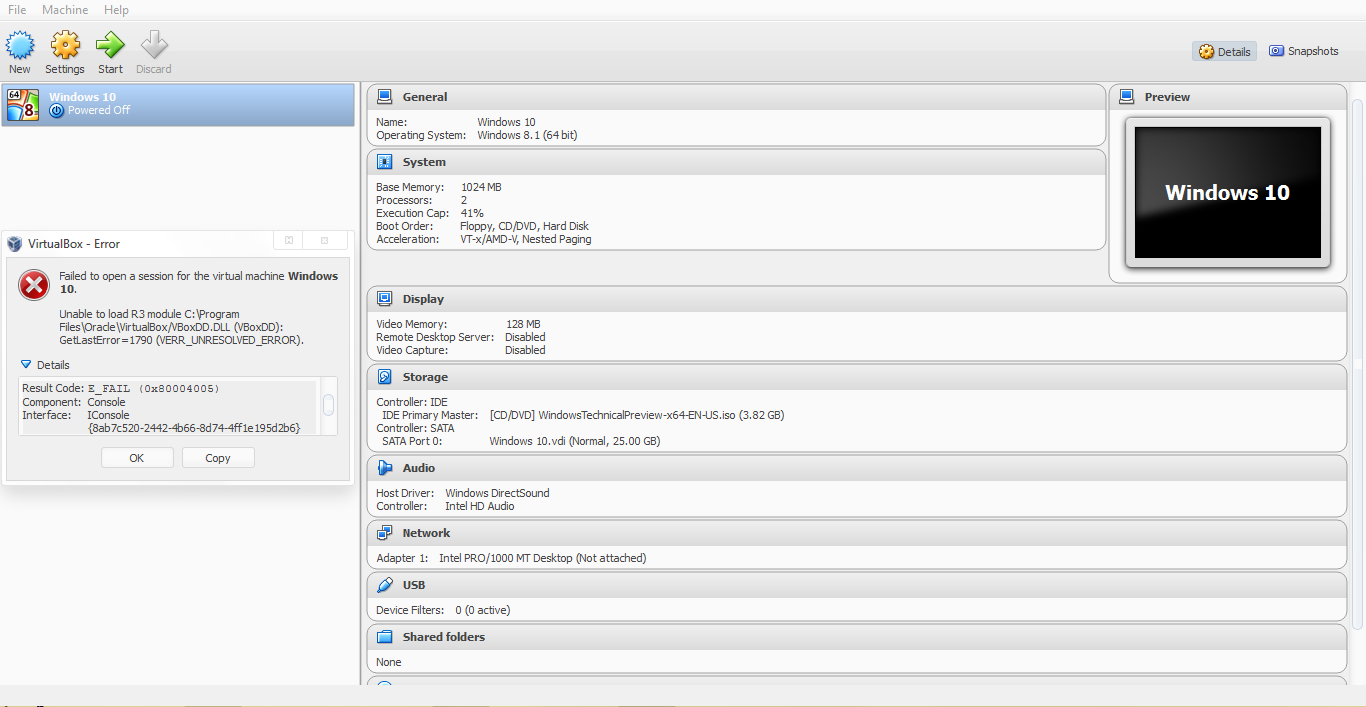This screenshot has width=1366, height=707.
Task: Click the Storage section icon
Action: click(385, 377)
